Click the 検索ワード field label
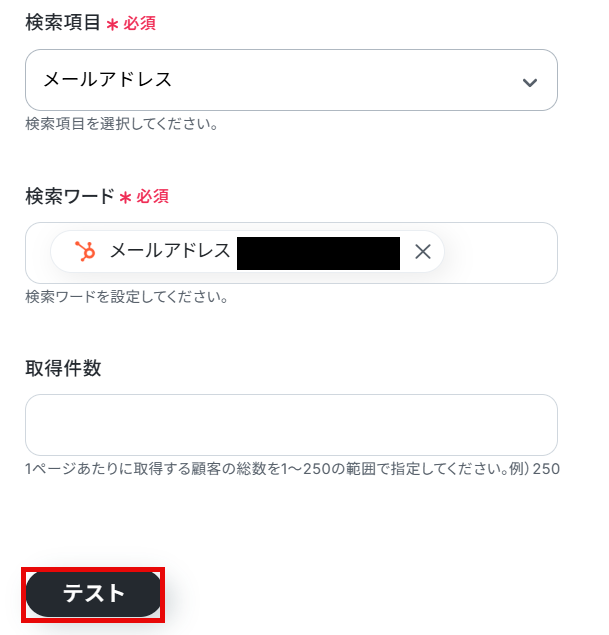The image size is (609, 635). pos(70,196)
